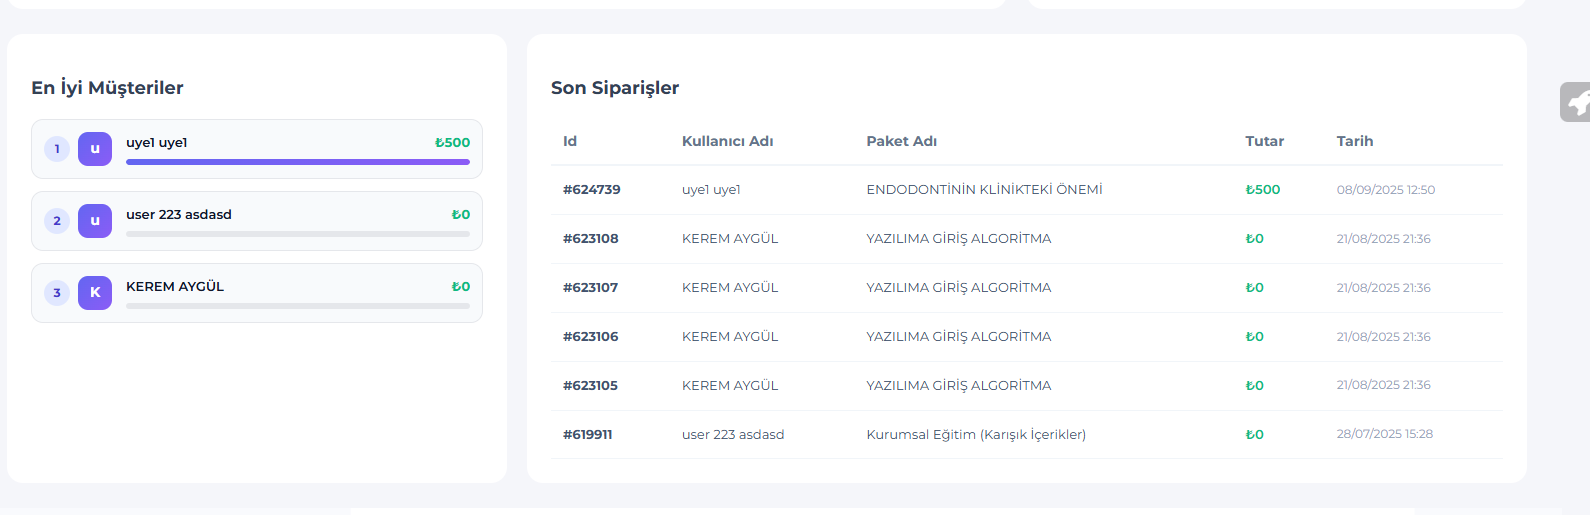
Task: Click the Tutar column header
Action: click(x=1264, y=141)
